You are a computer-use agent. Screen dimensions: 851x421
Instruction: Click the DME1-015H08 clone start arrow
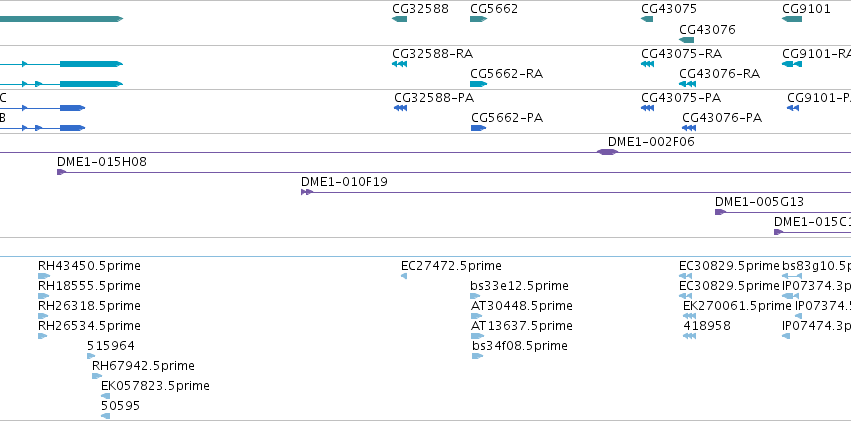pyautogui.click(x=61, y=172)
